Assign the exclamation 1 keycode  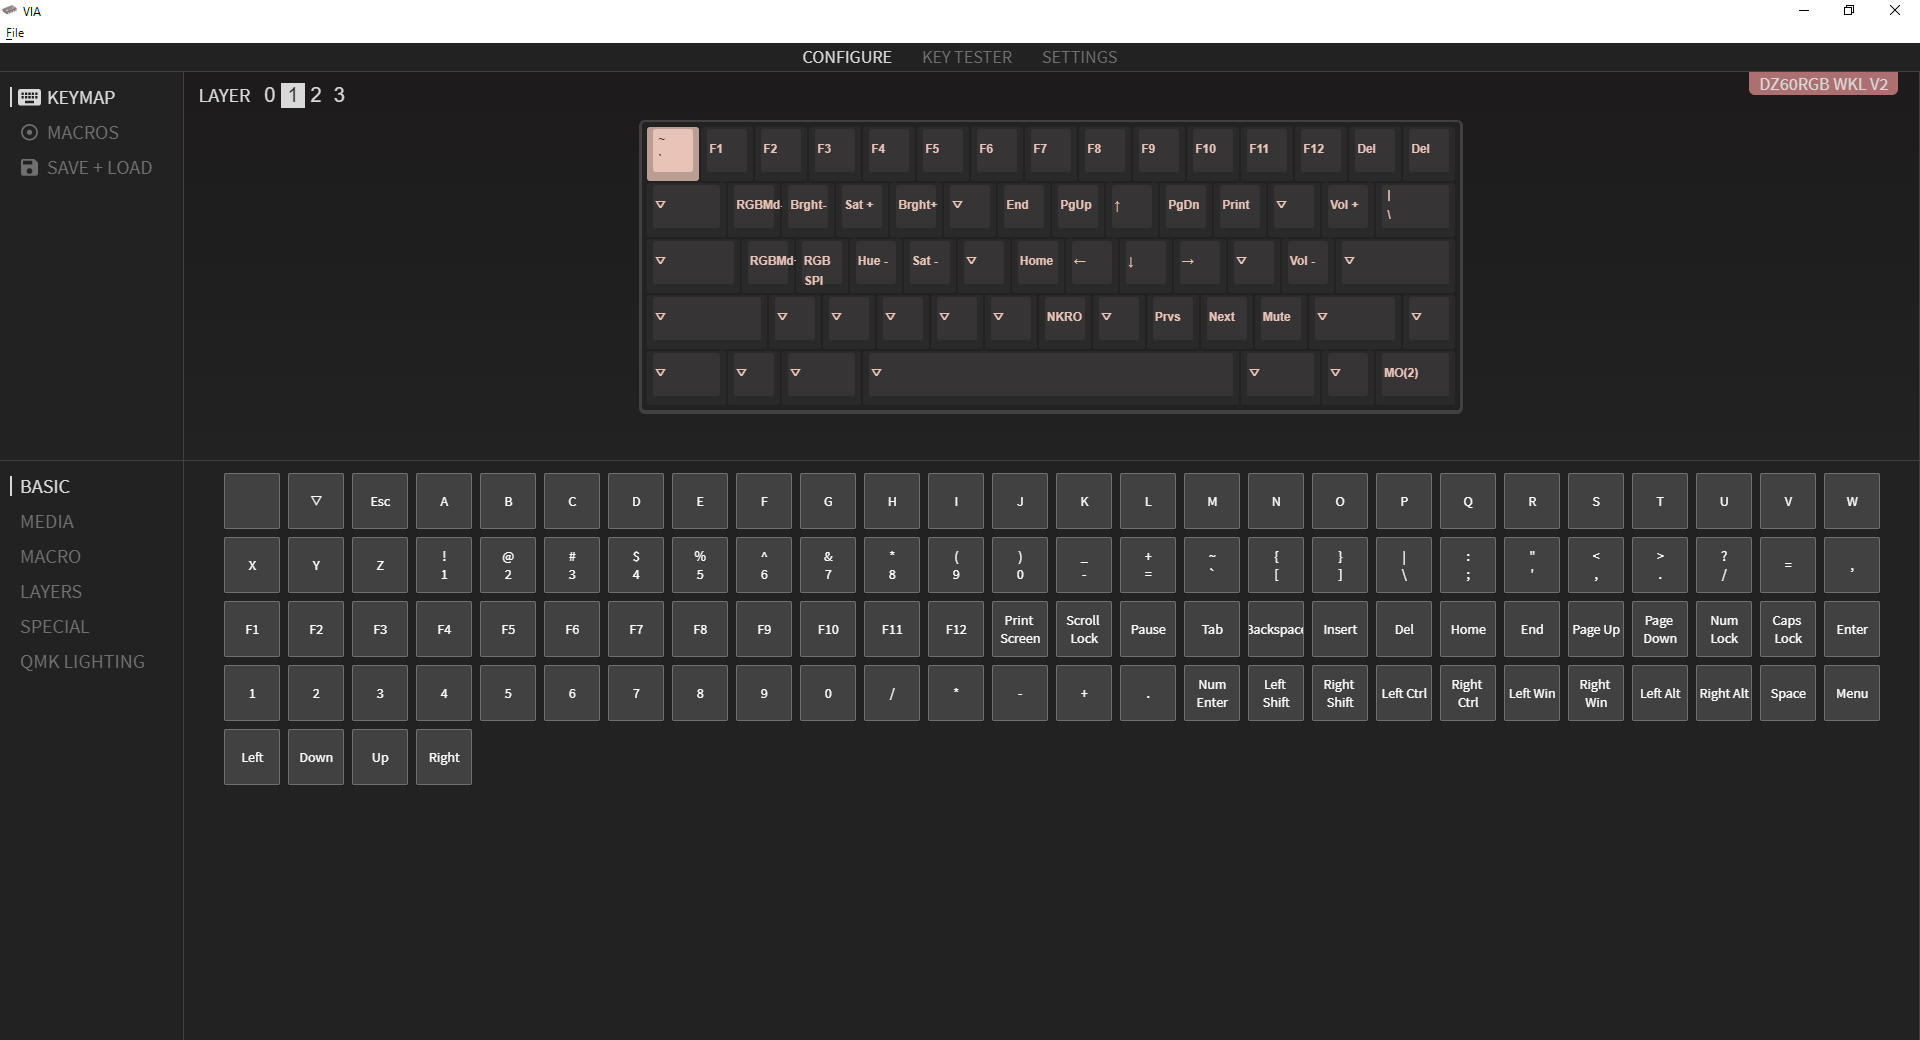pyautogui.click(x=444, y=565)
